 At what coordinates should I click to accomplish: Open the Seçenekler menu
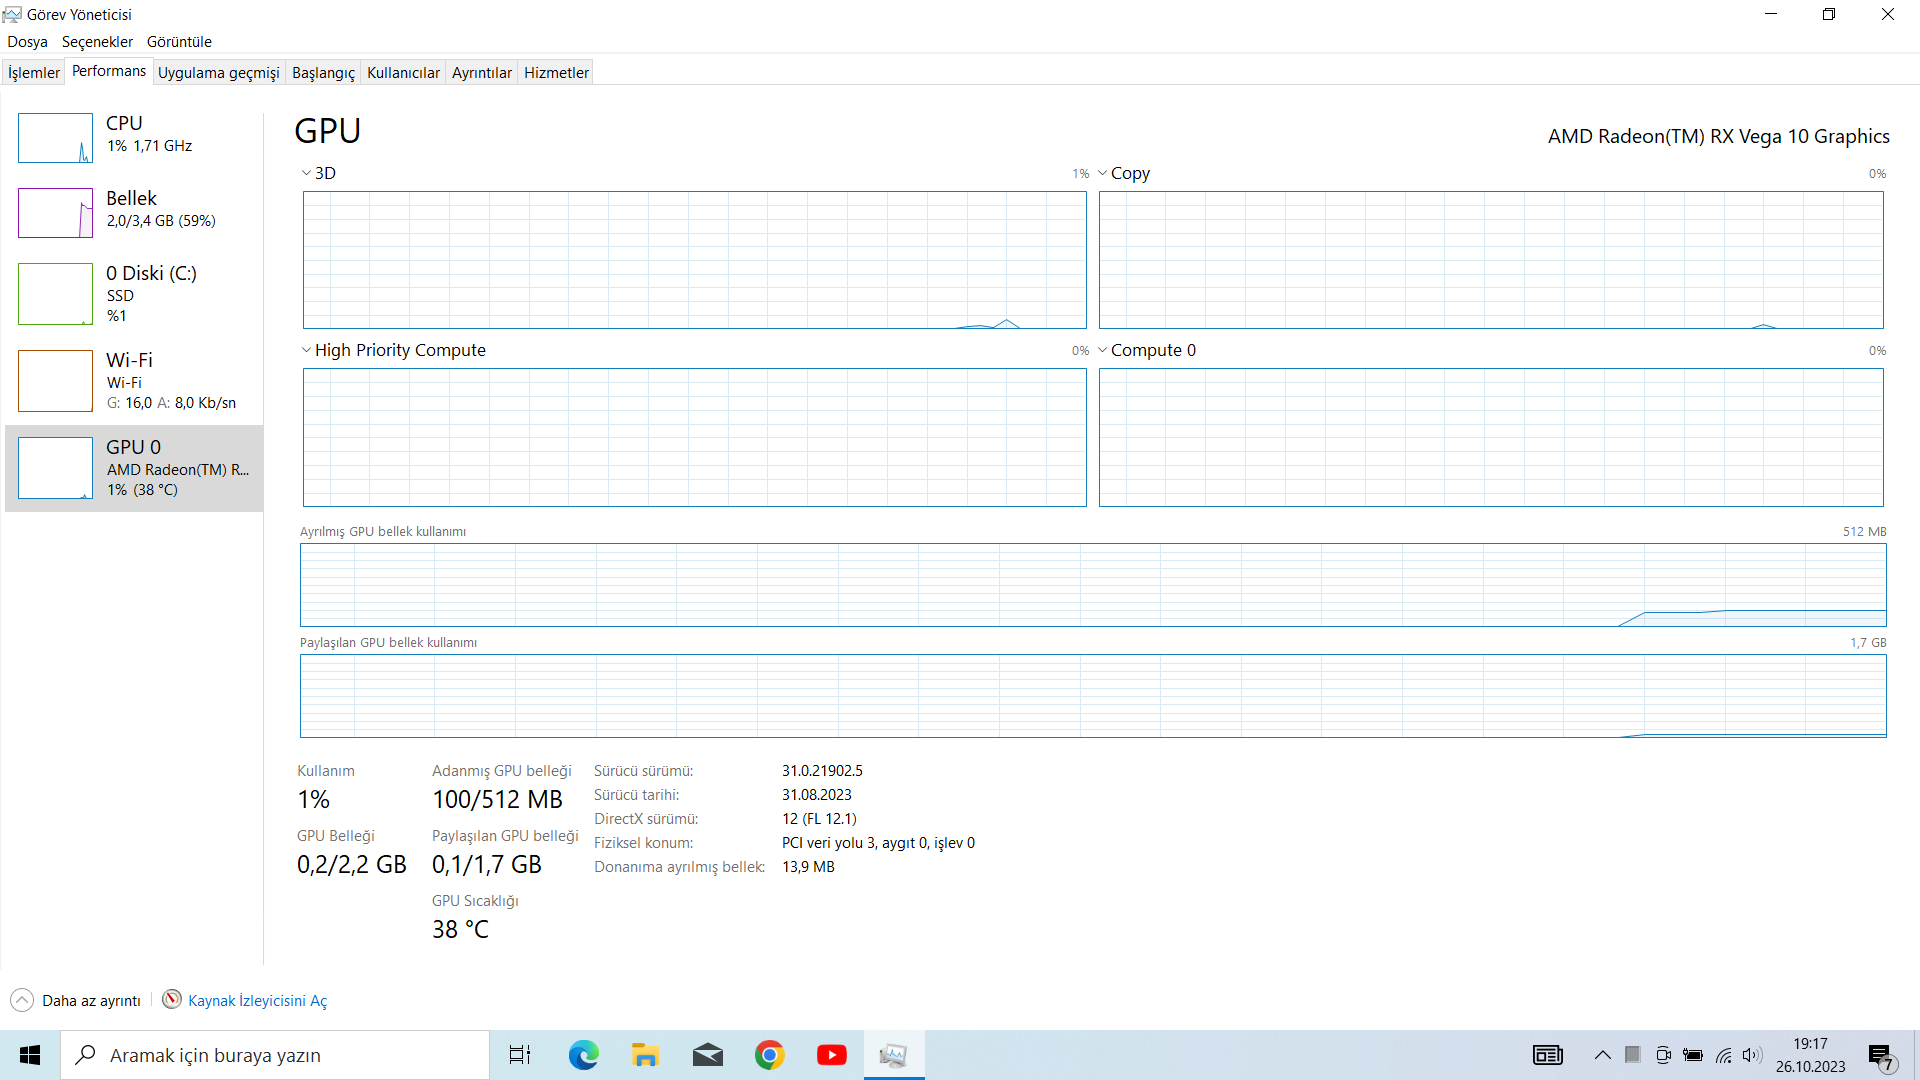97,42
